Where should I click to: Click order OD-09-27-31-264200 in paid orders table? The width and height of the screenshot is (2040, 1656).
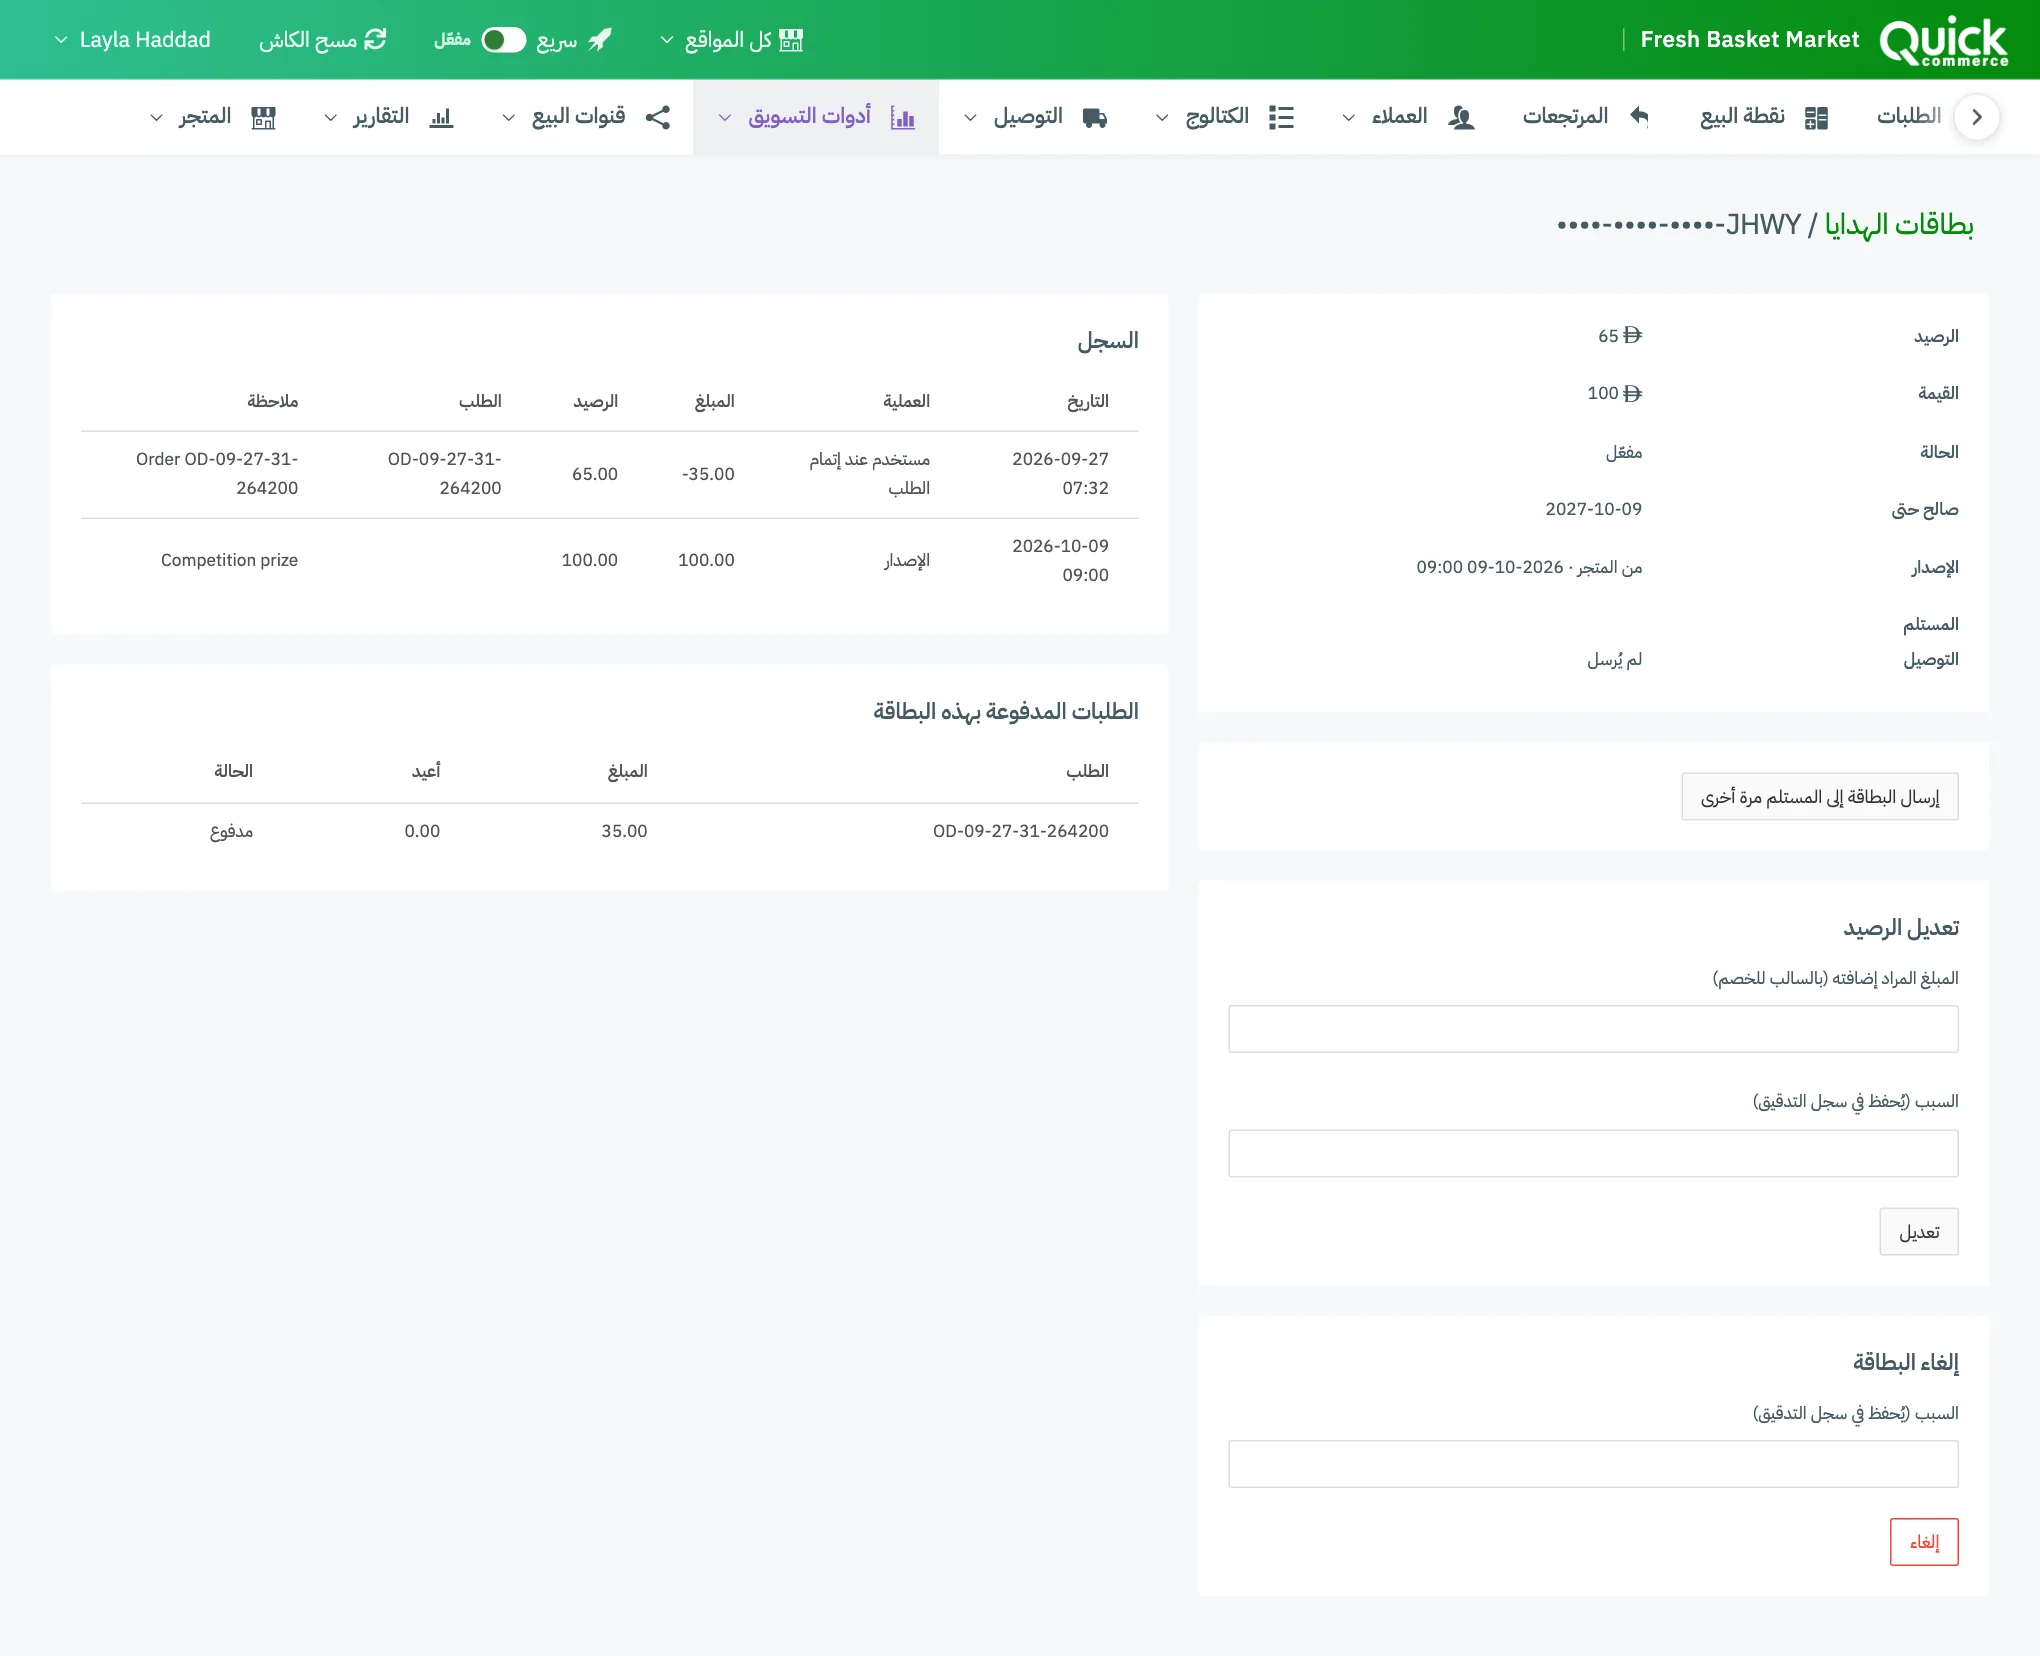(1020, 831)
